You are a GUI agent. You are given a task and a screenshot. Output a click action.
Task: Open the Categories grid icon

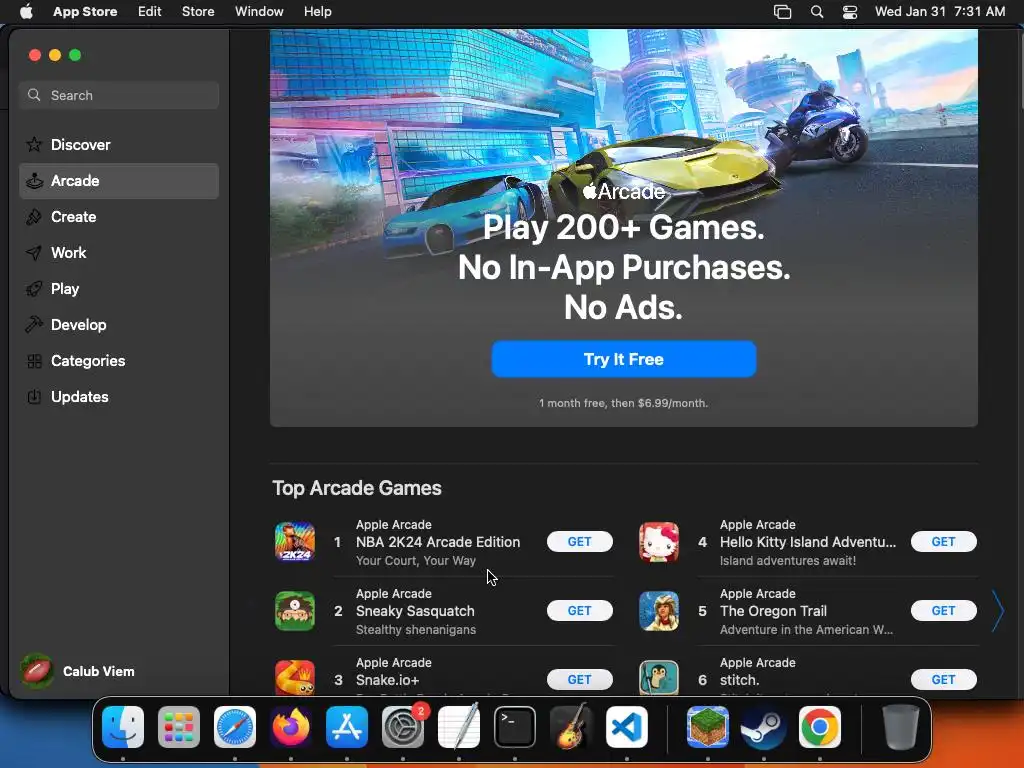click(x=34, y=360)
